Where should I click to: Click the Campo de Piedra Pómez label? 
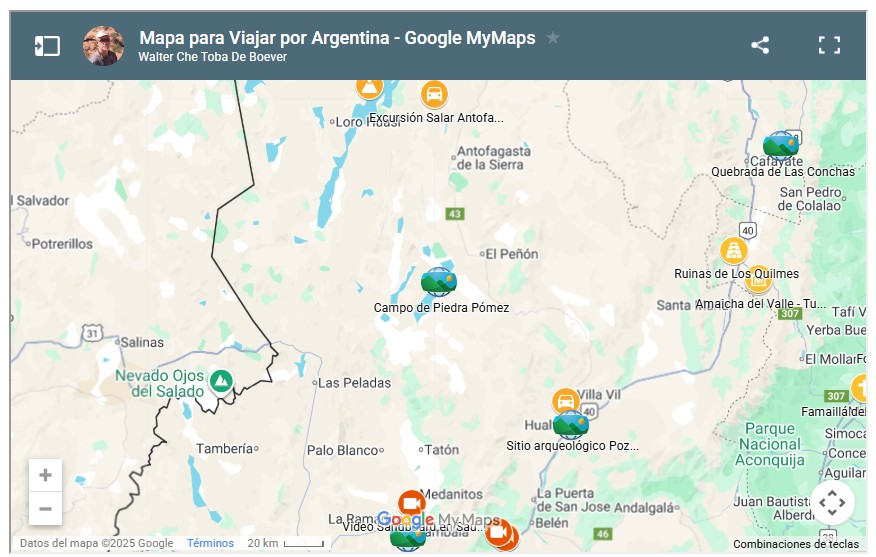pos(441,308)
